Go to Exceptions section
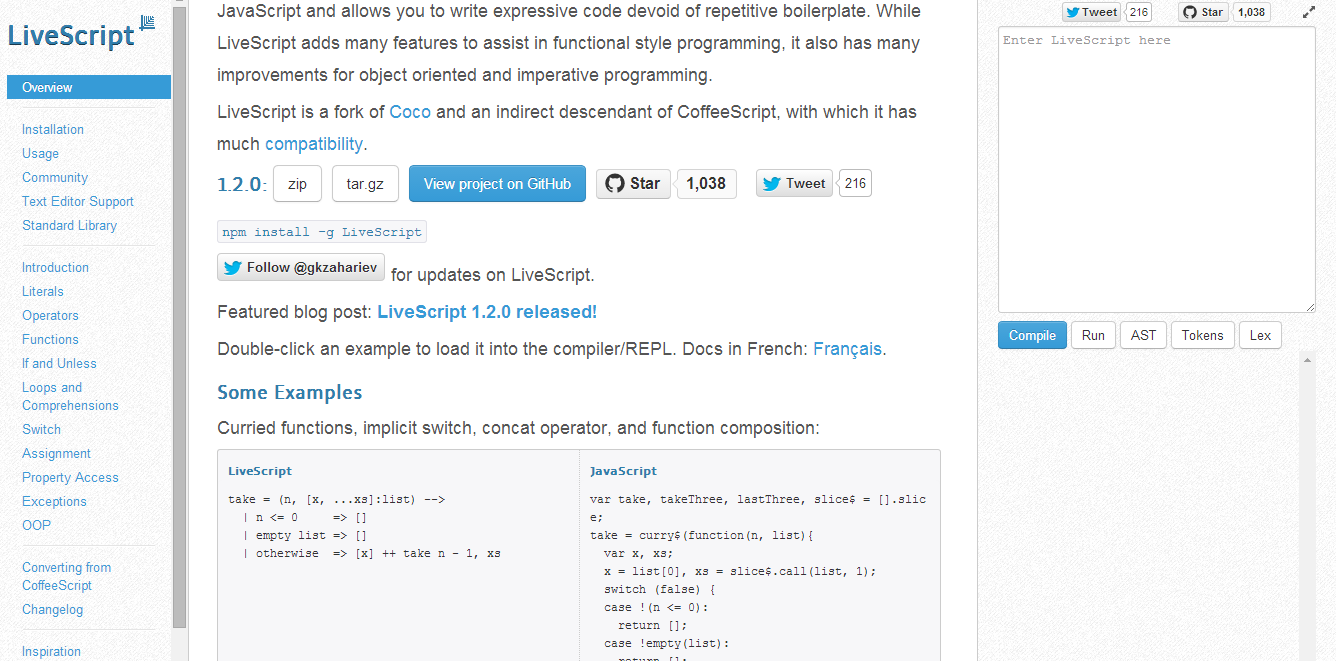This screenshot has width=1336, height=661. point(54,502)
